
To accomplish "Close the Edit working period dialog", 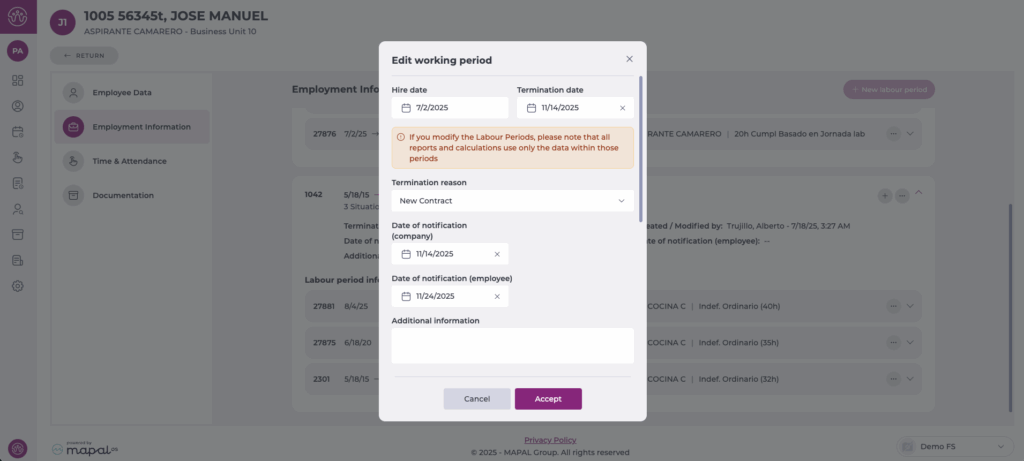I will pyautogui.click(x=629, y=60).
